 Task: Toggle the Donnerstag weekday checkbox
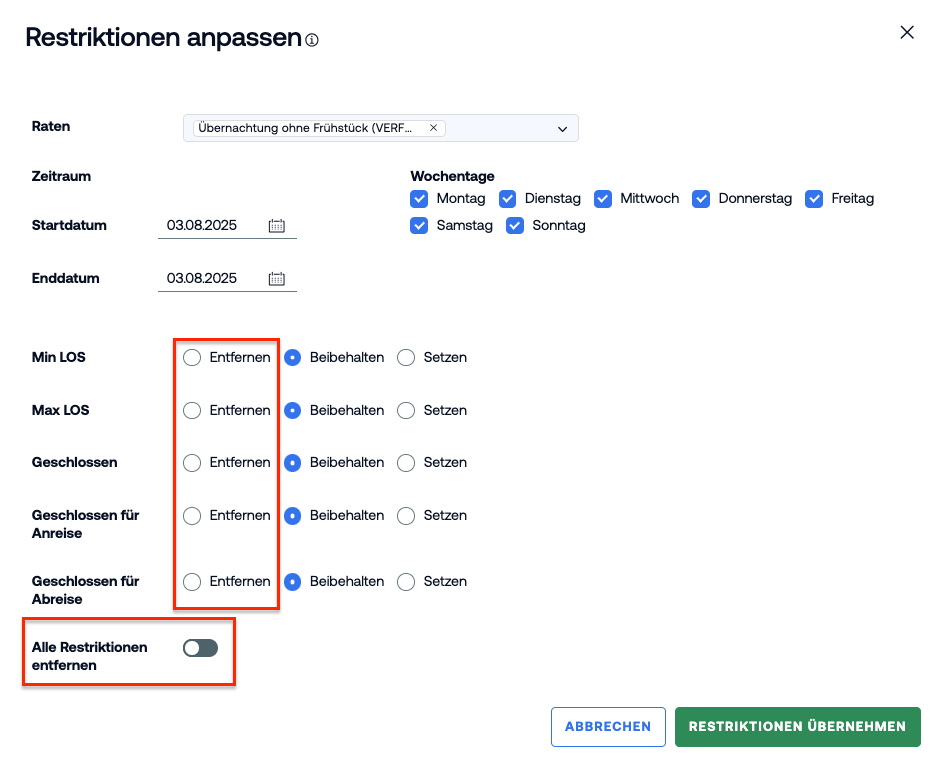tap(701, 199)
